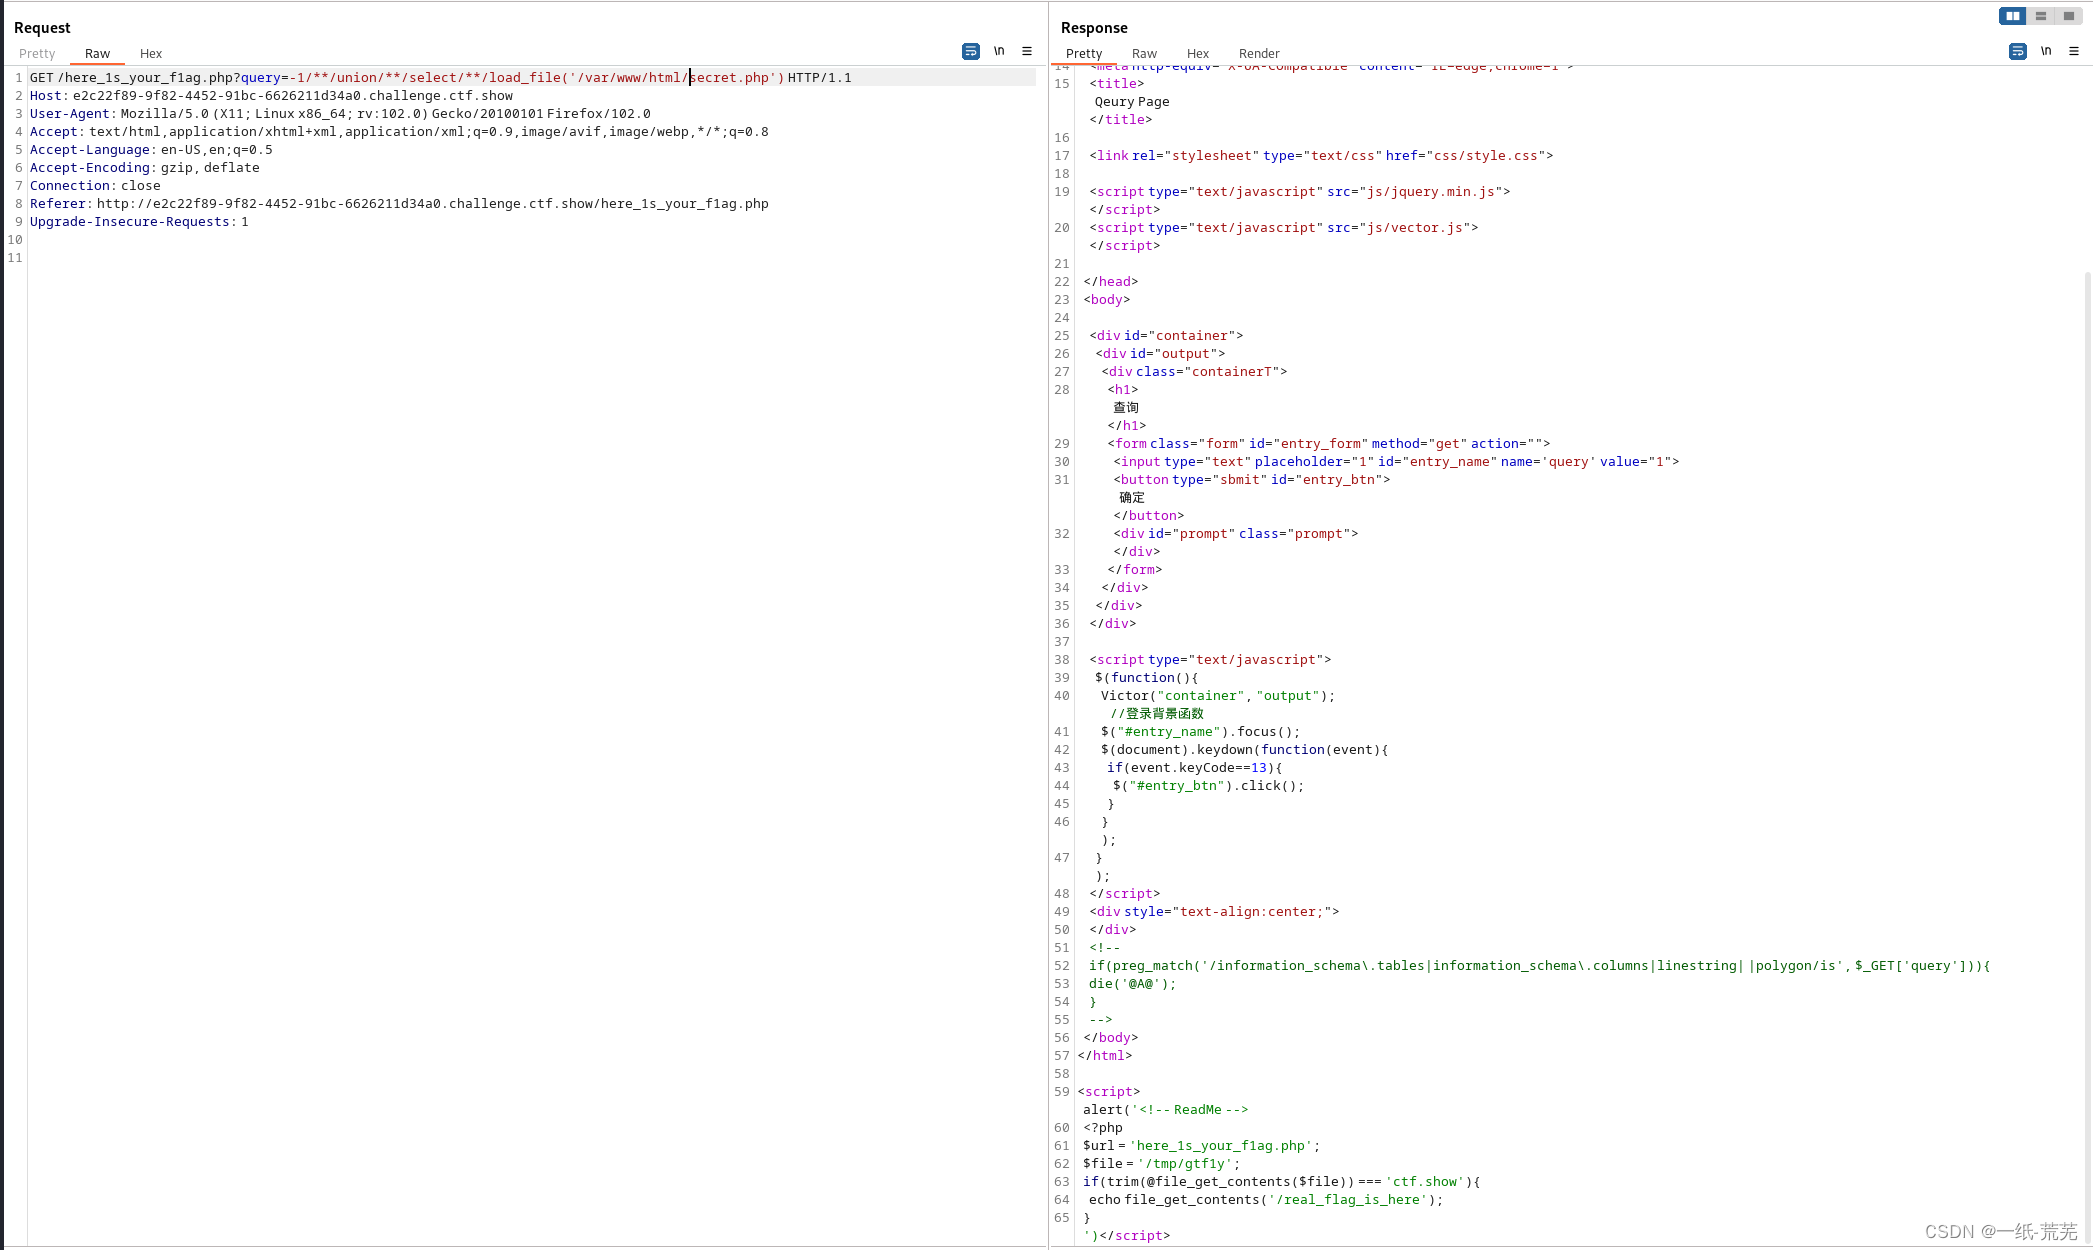Click the 'Qeury Page' title text in Response
This screenshot has width=2093, height=1250.
tap(1132, 102)
